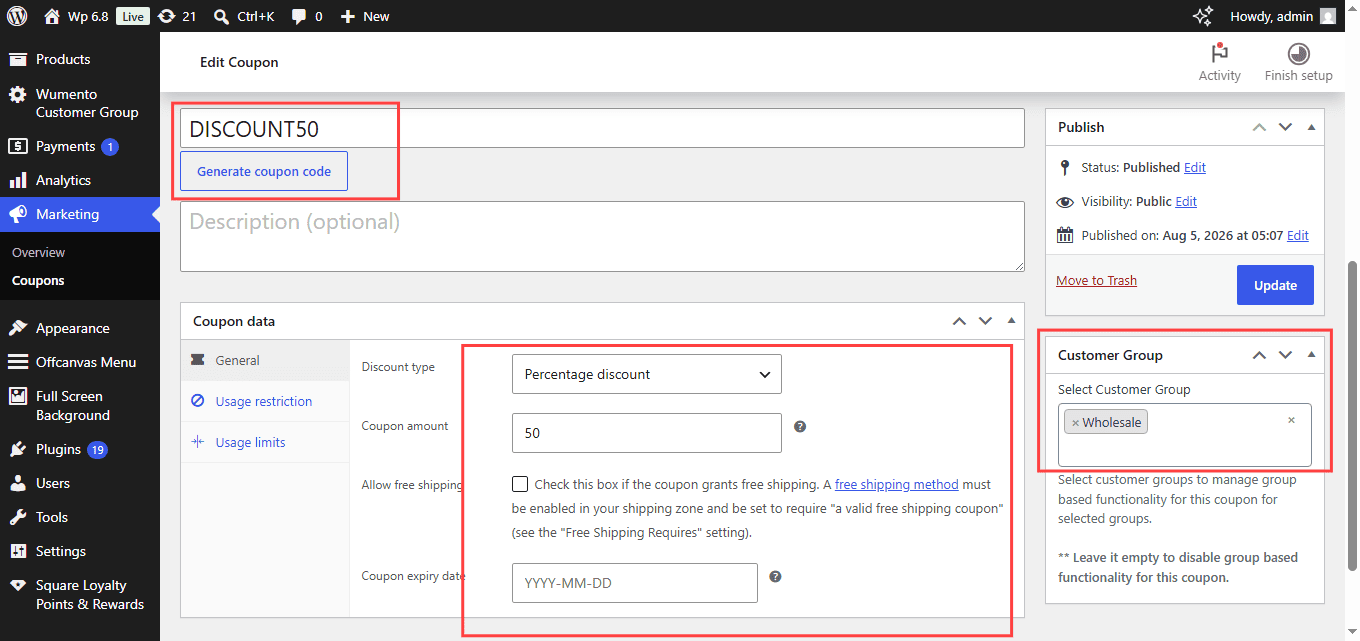Image resolution: width=1360 pixels, height=641 pixels.
Task: Open the New content menu
Action: [365, 16]
